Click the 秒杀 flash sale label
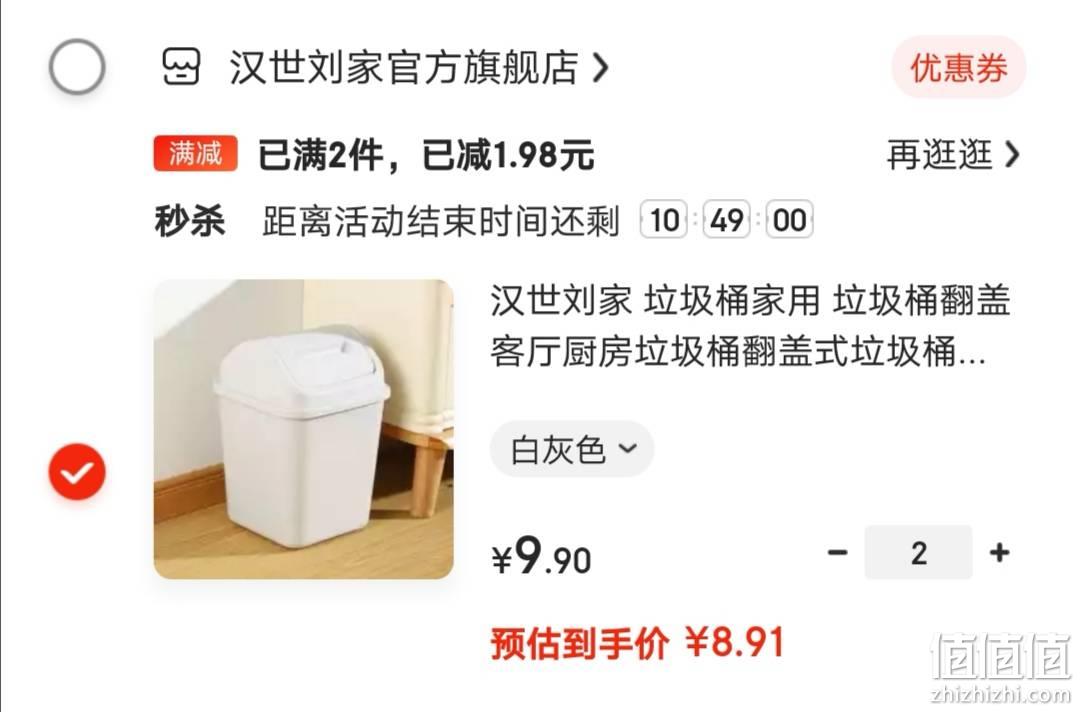Image resolution: width=1080 pixels, height=712 pixels. tap(190, 221)
